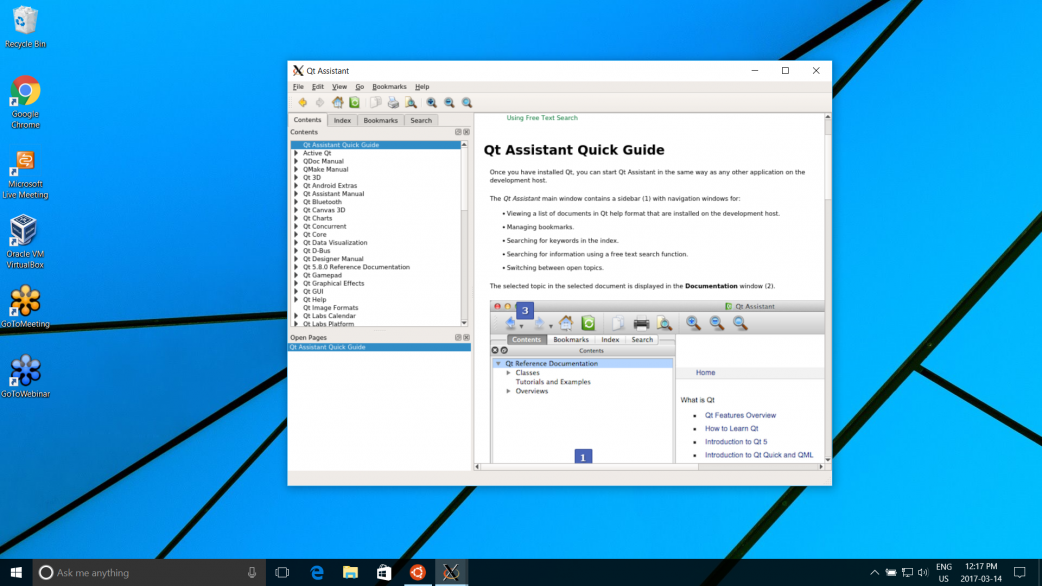Click the Reset Zoom magnifier icon
Screen dimensions: 1042x586
click(x=467, y=102)
